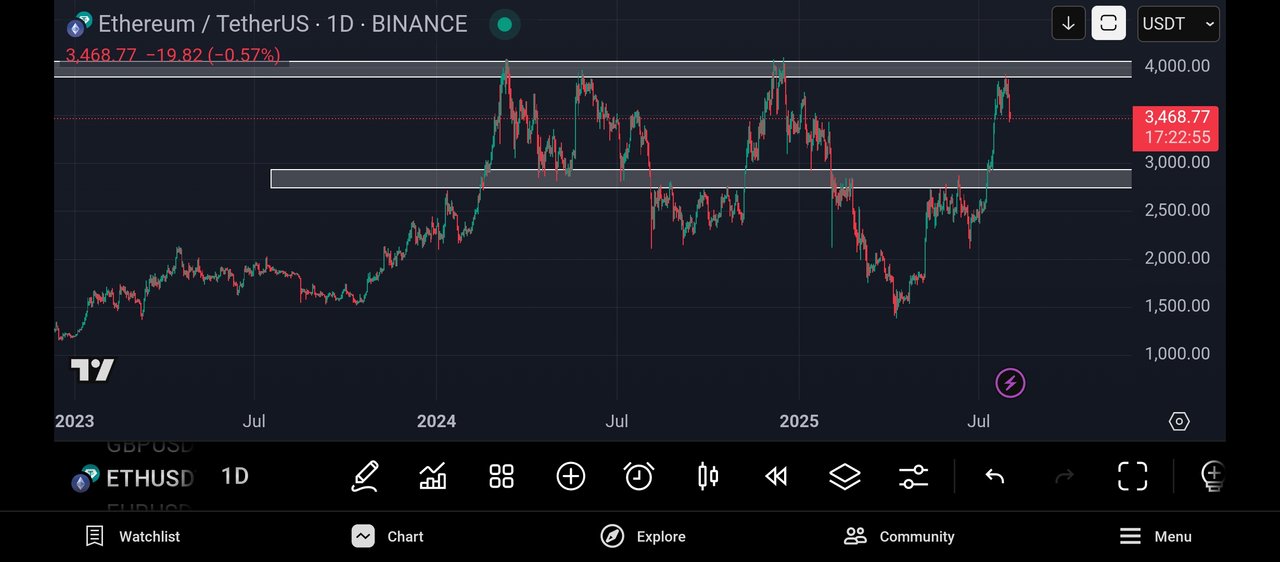
Task: Open the USDT currency dropdown
Action: 1178,23
